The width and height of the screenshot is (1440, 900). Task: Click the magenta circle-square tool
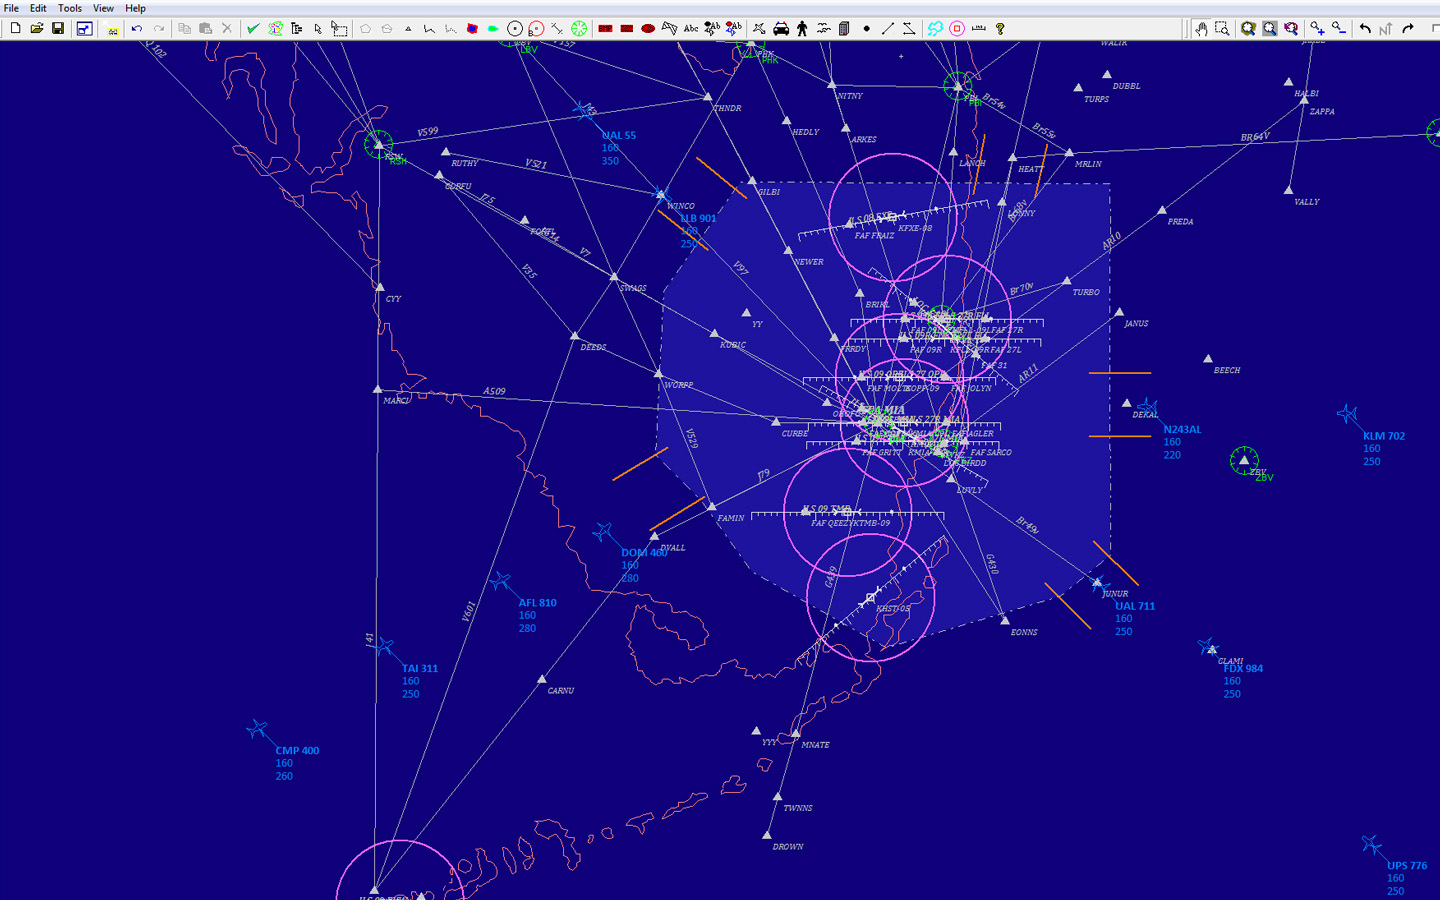(x=957, y=28)
